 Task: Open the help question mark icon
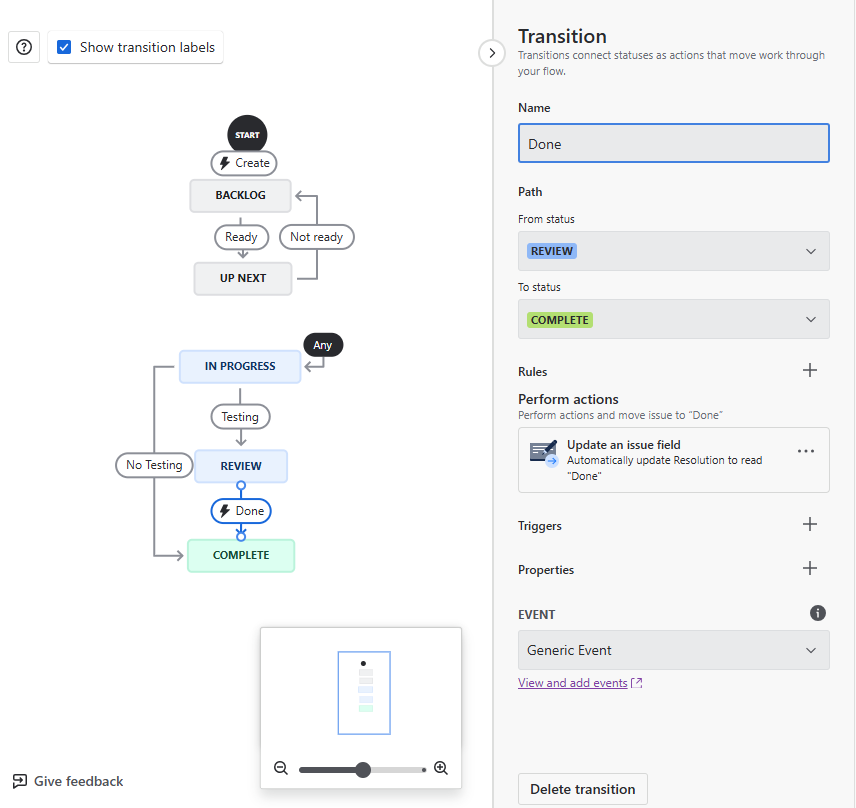click(x=23, y=47)
